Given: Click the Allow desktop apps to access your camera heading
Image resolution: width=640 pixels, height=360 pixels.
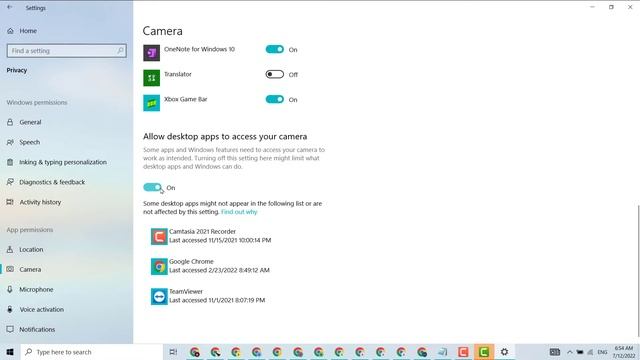Looking at the screenshot, I should point(225,136).
